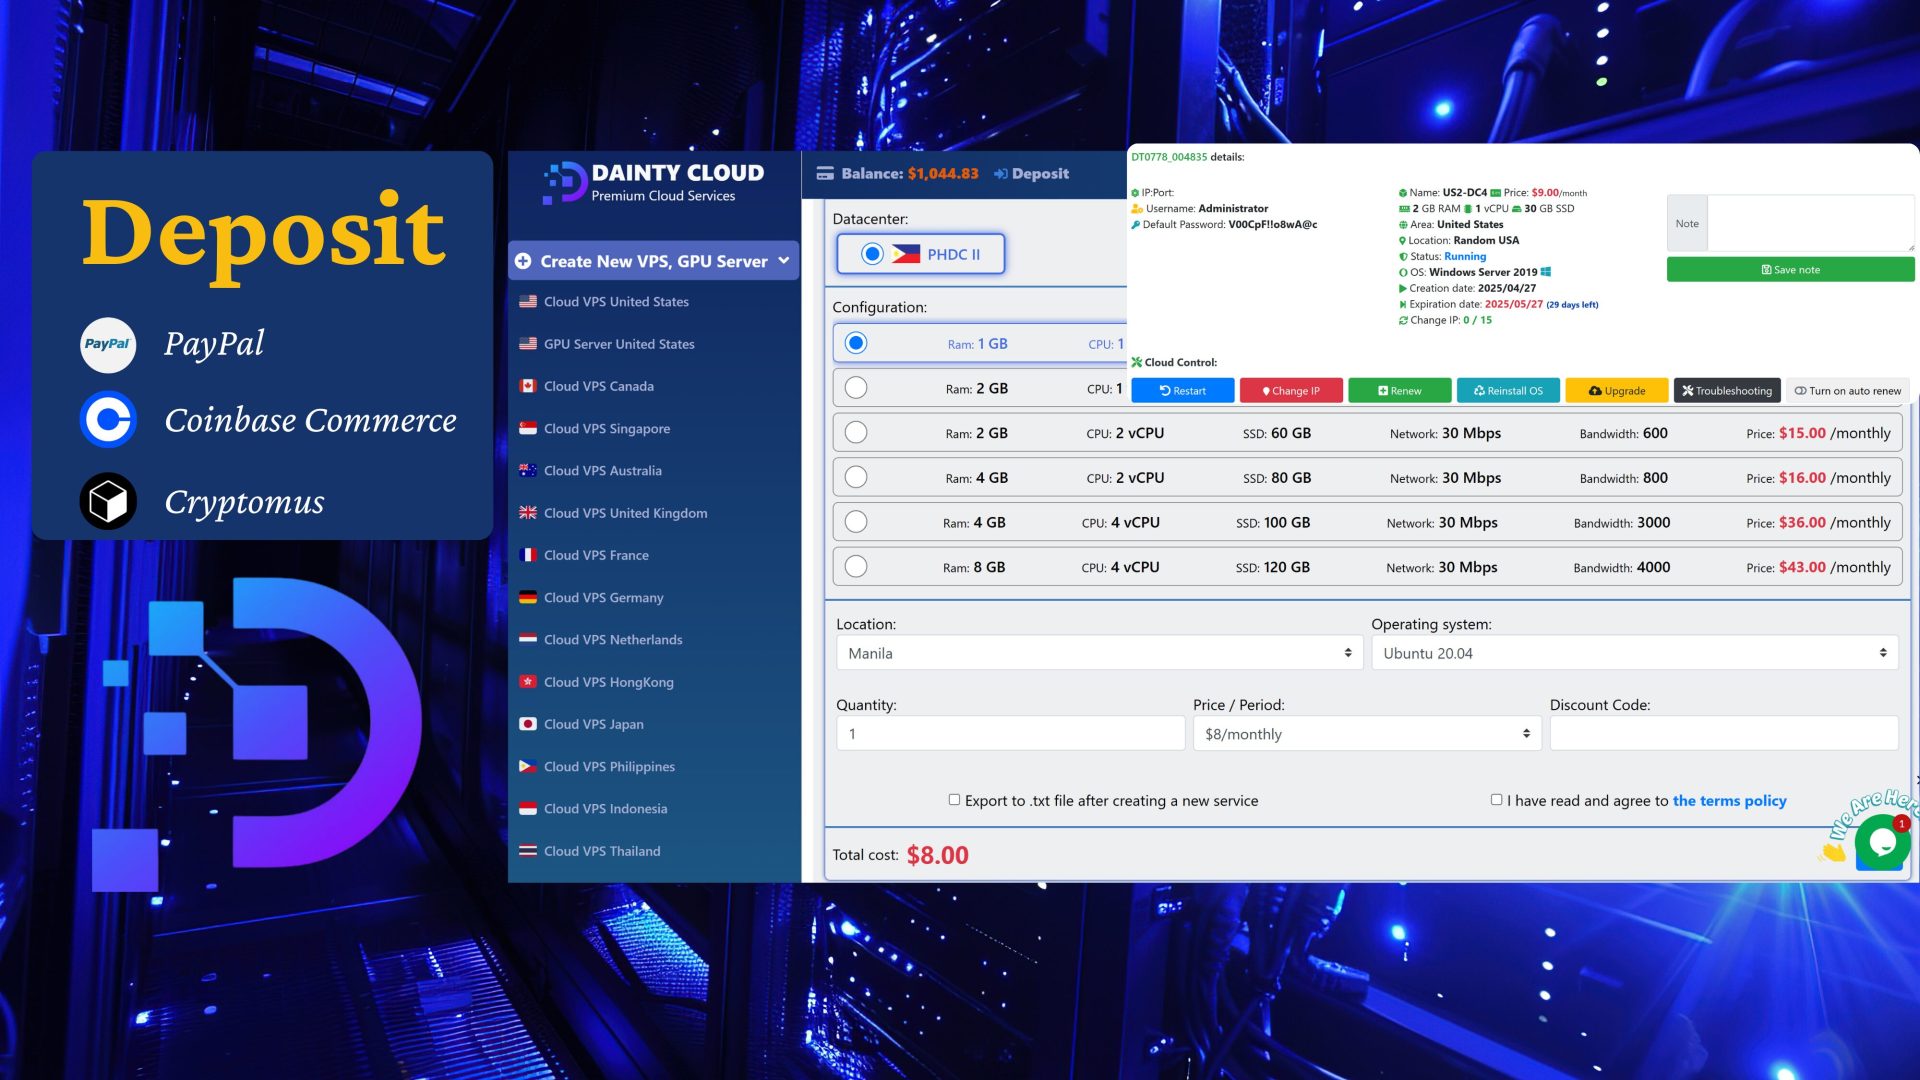Click the Deposit link in header
This screenshot has width=1920, height=1080.
pyautogui.click(x=1031, y=174)
